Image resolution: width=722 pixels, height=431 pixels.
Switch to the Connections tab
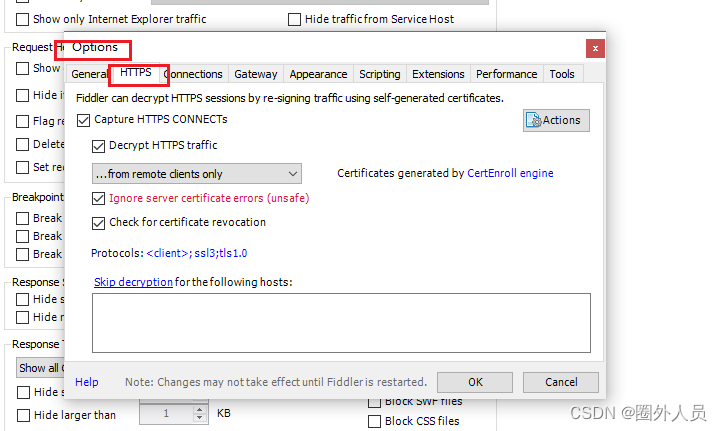pos(194,74)
